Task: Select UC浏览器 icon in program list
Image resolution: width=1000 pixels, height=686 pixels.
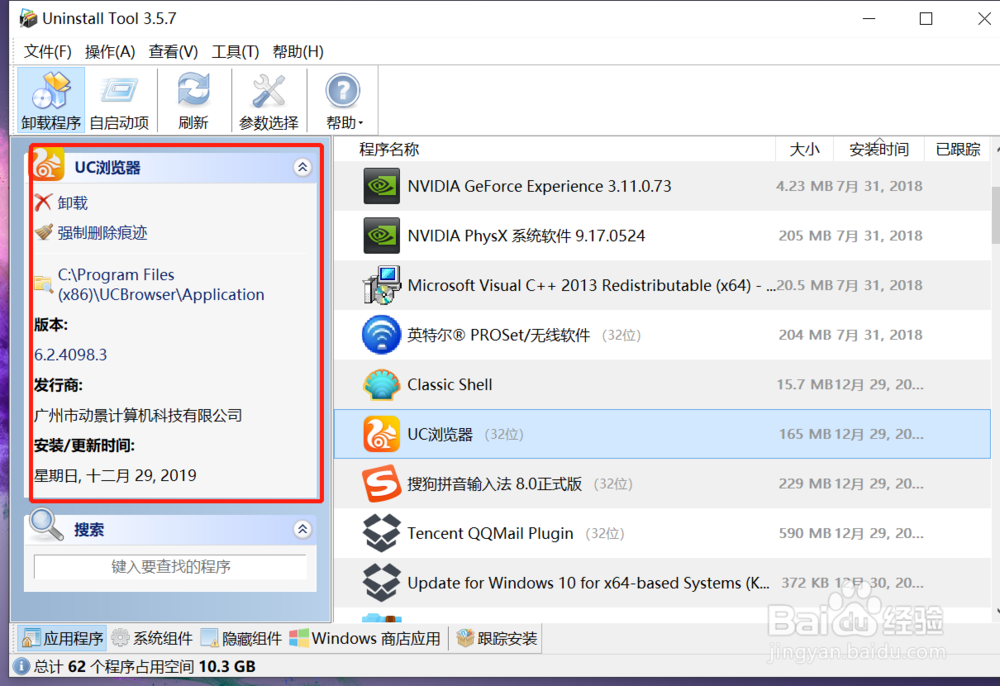Action: 381,434
